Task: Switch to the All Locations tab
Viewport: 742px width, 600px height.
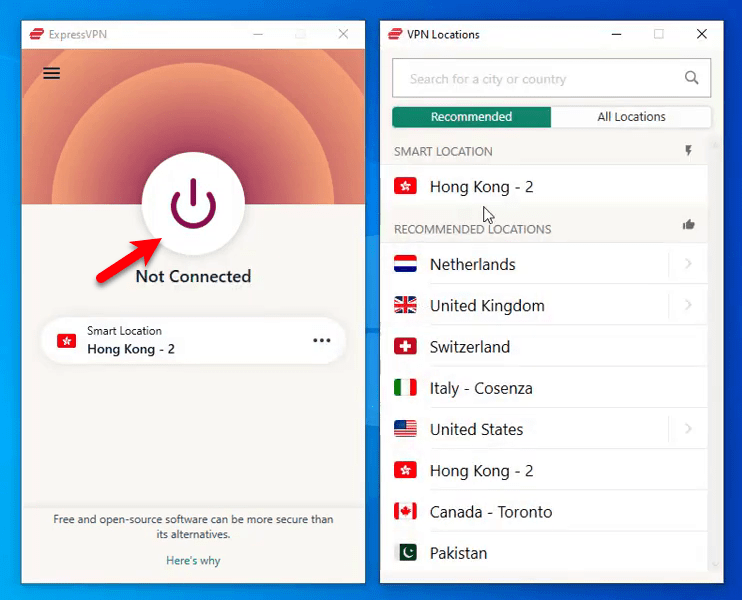Action: point(631,117)
